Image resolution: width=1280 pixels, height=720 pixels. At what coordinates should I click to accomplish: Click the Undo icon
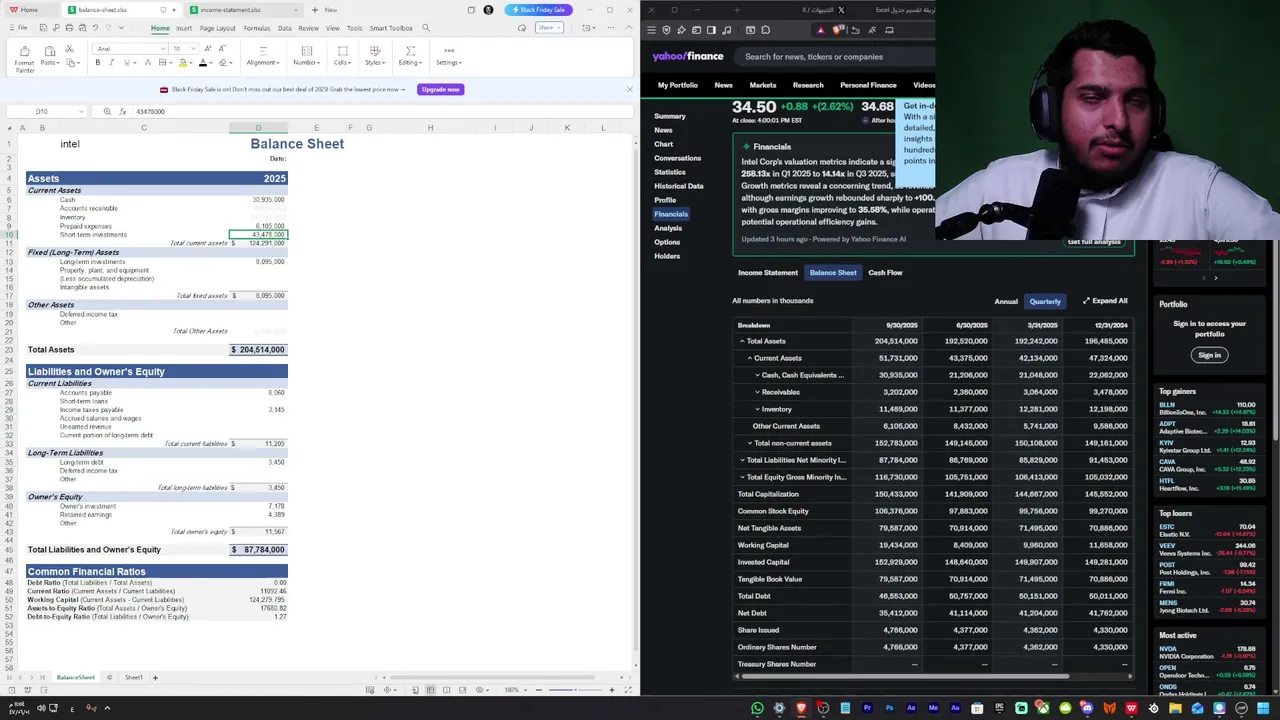tap(95, 28)
